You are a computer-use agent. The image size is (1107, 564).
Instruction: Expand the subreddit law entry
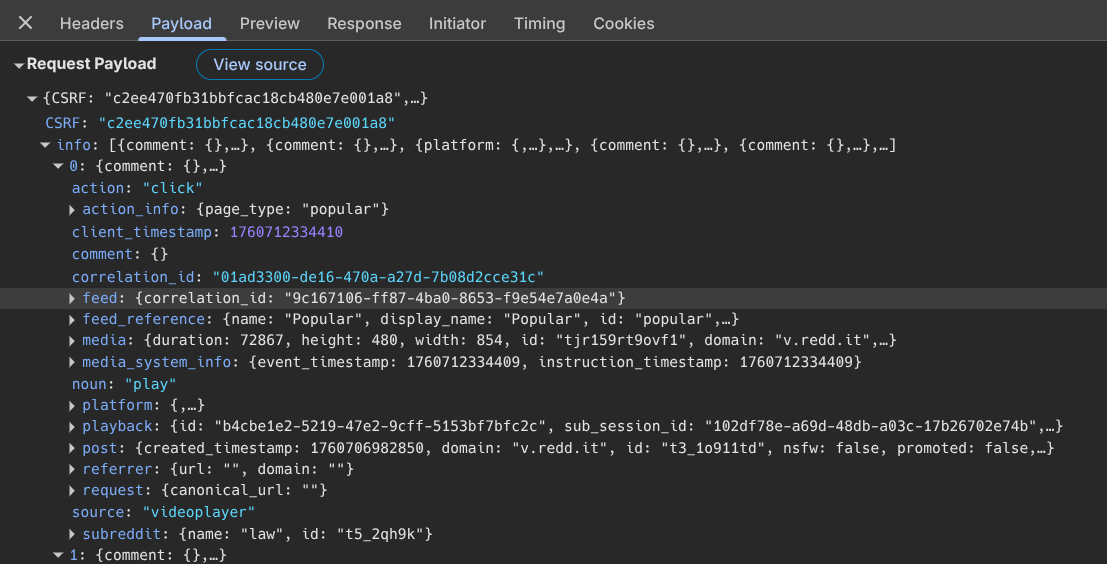point(73,534)
